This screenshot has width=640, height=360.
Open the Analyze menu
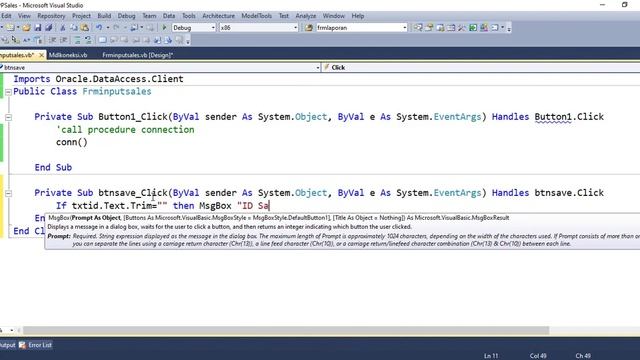coord(305,16)
